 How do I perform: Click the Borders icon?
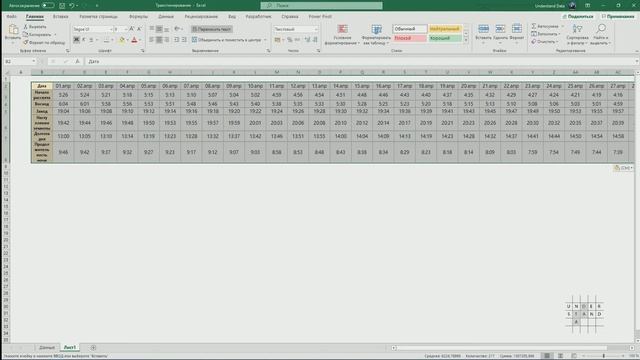tap(106, 40)
